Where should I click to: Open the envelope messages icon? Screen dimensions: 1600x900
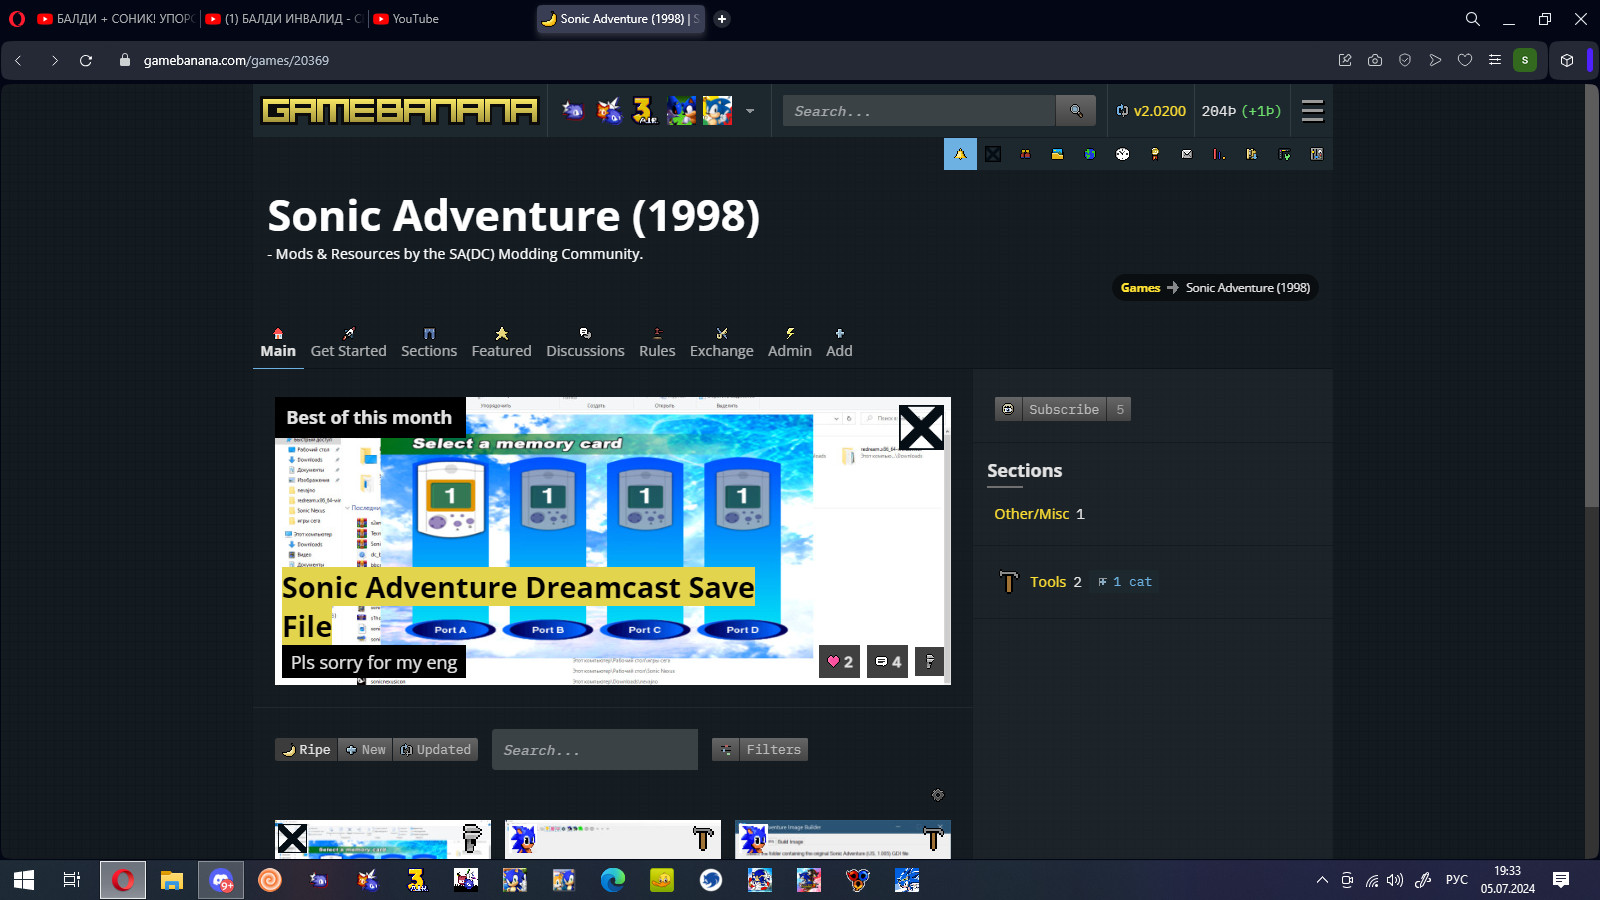[1186, 154]
